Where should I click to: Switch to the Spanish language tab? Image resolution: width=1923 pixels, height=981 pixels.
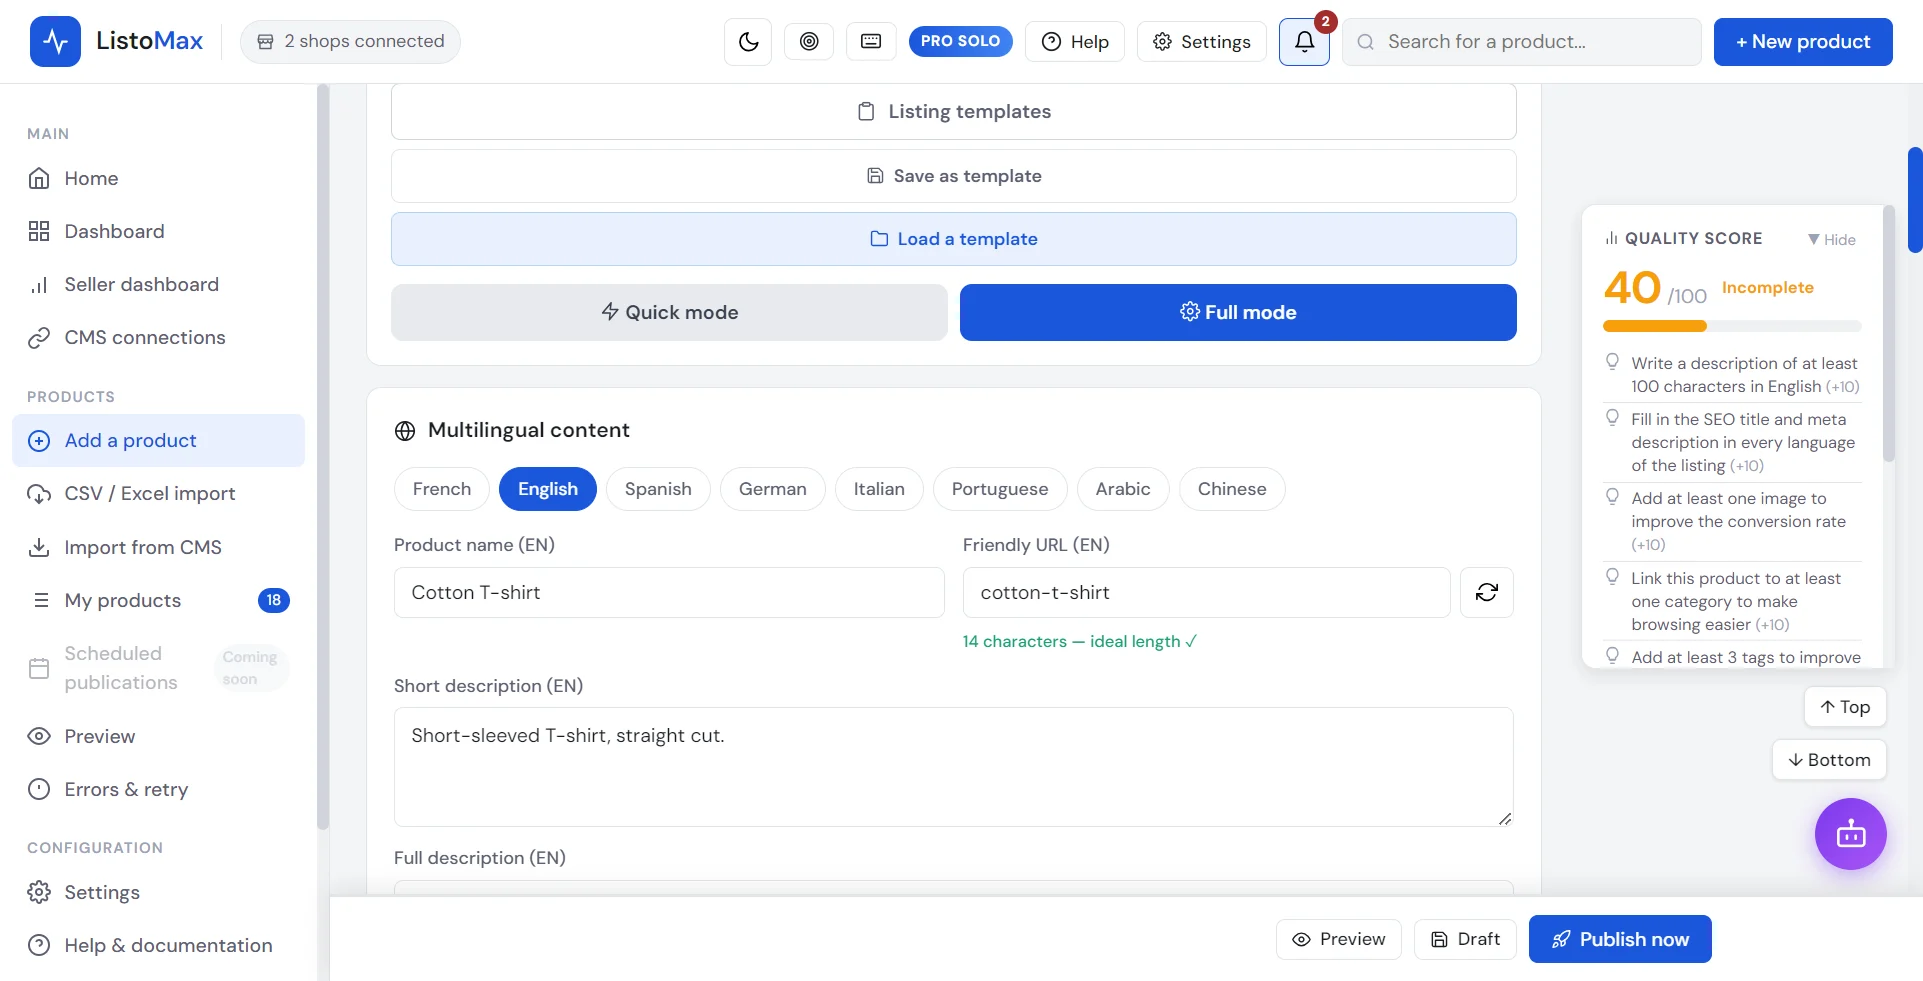pos(658,489)
